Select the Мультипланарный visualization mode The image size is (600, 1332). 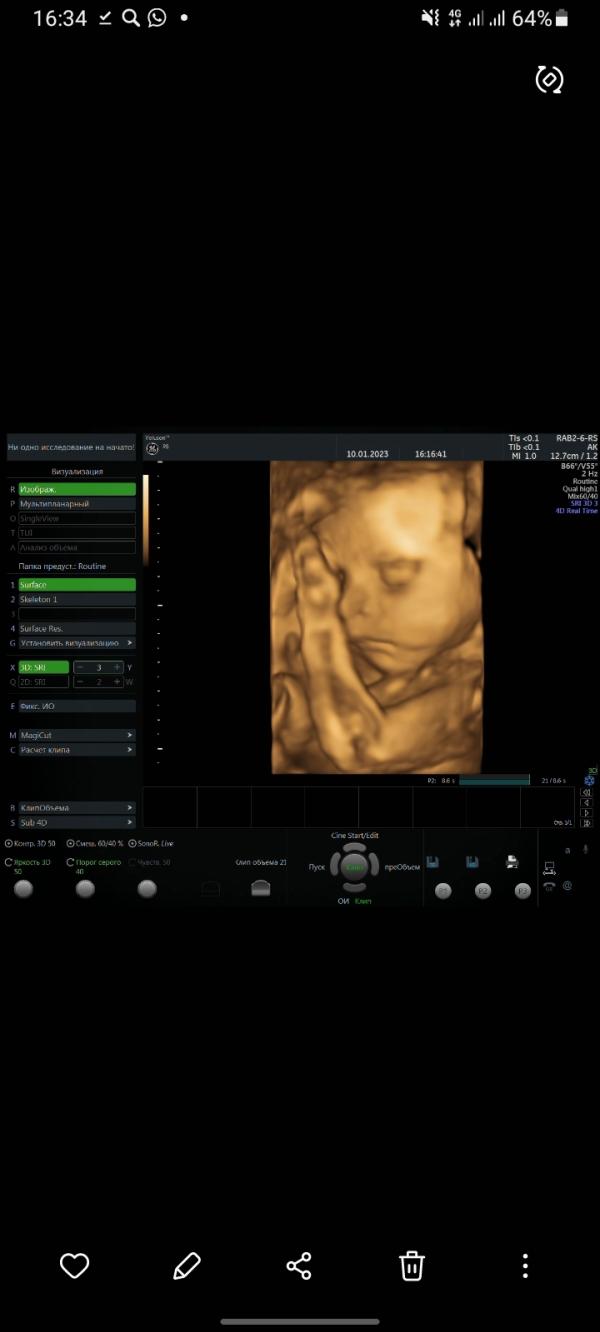[77, 504]
